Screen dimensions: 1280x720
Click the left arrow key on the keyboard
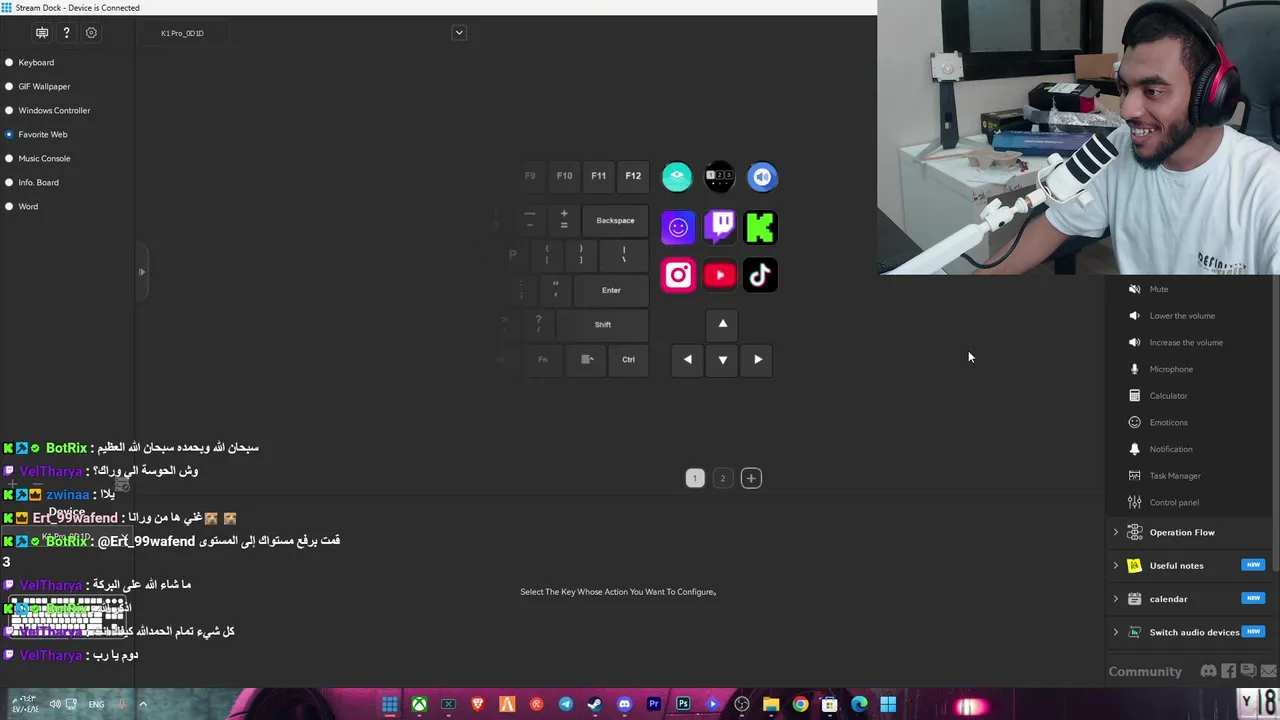tap(687, 360)
